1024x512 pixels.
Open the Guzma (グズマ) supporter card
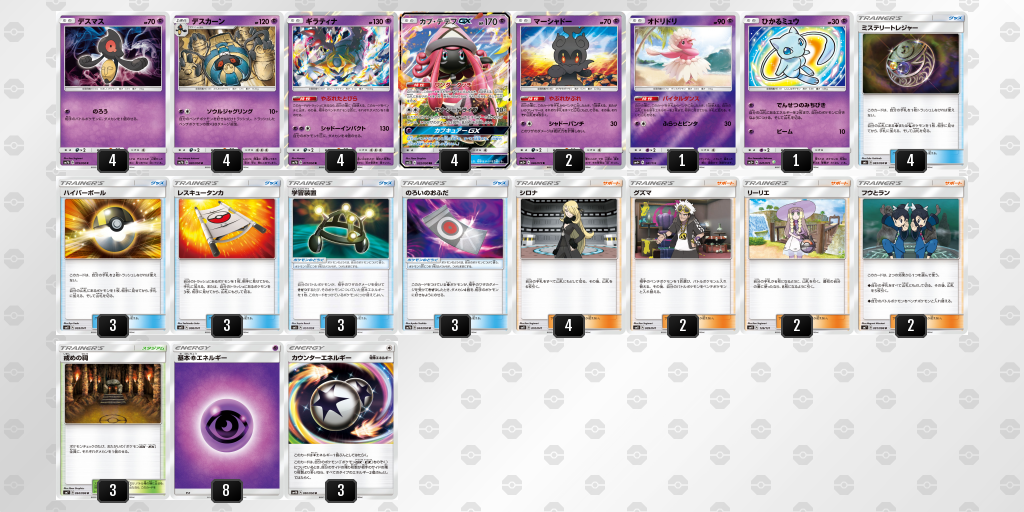click(682, 256)
